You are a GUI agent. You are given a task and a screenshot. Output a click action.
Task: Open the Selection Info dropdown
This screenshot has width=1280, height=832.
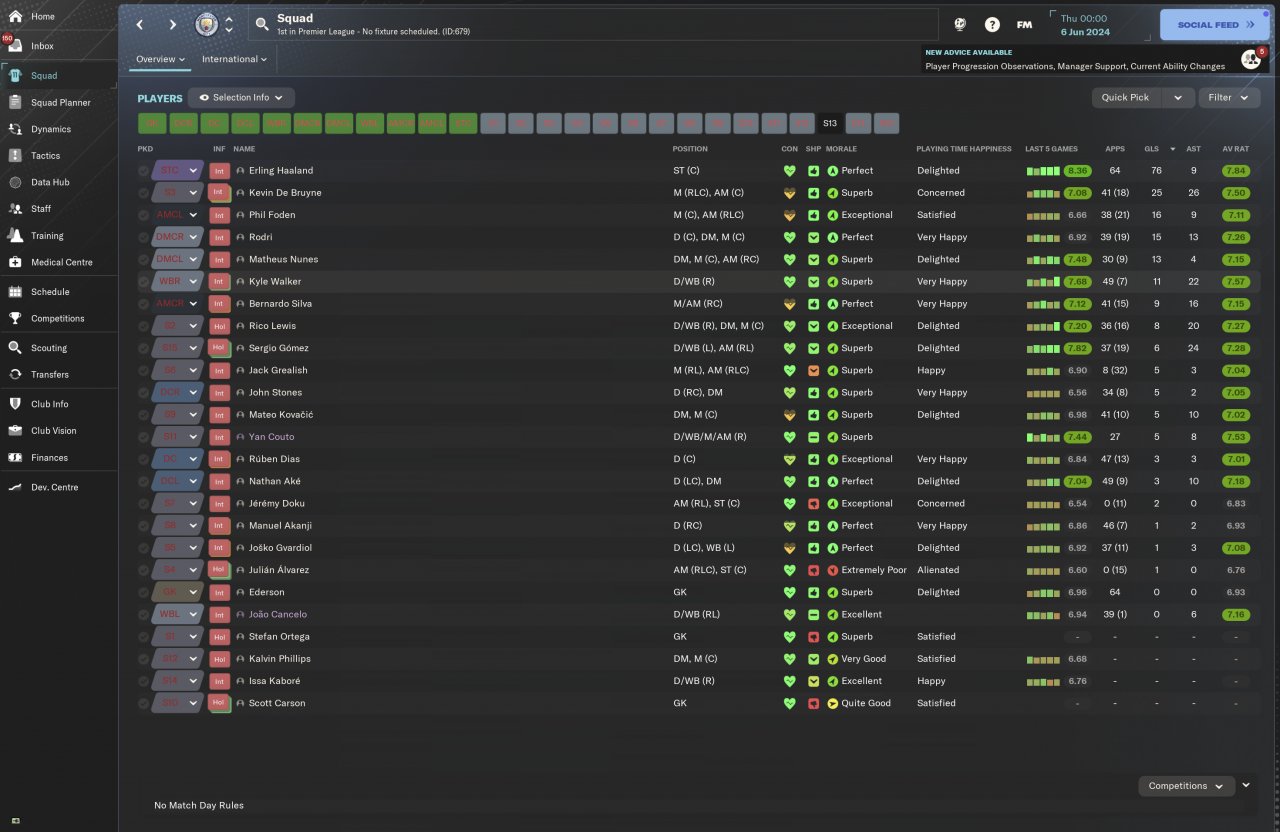coord(241,98)
